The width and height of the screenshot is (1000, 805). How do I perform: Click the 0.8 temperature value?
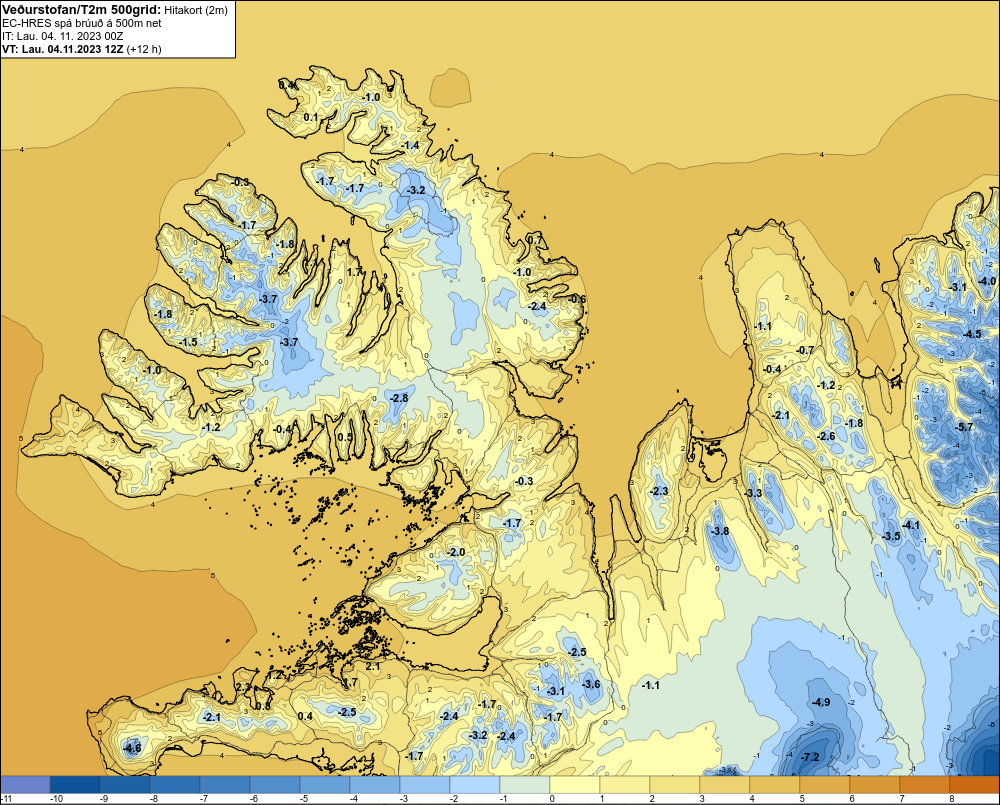[x=263, y=706]
